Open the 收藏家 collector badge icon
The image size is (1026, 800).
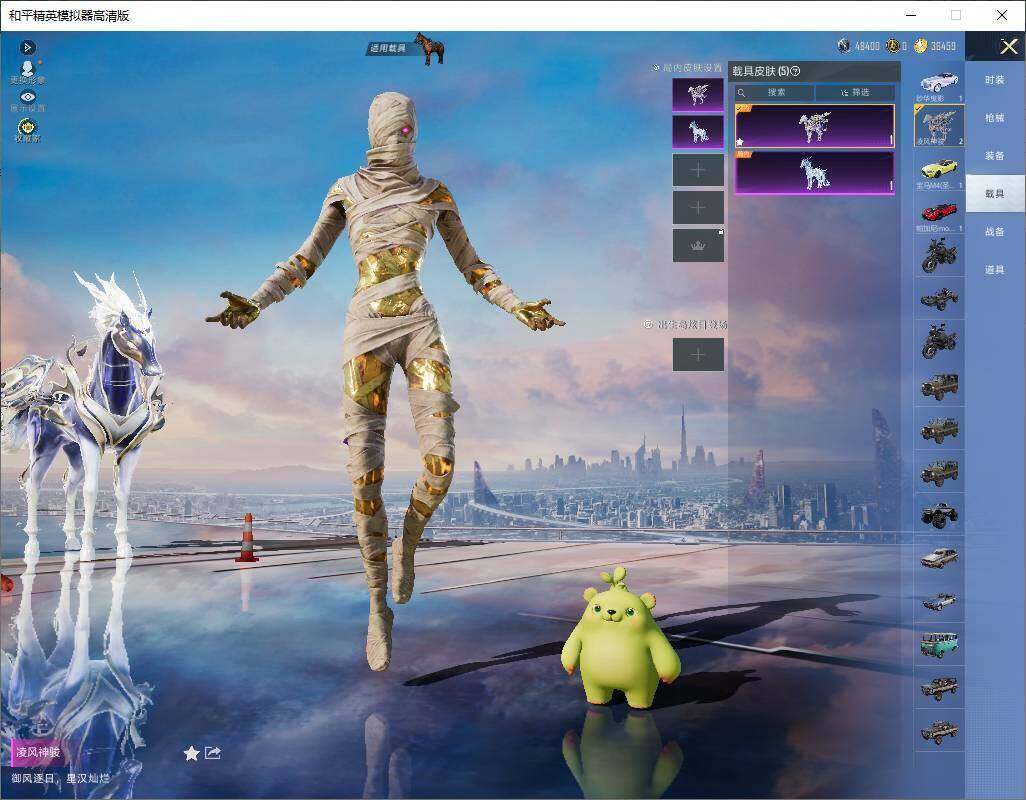27,130
